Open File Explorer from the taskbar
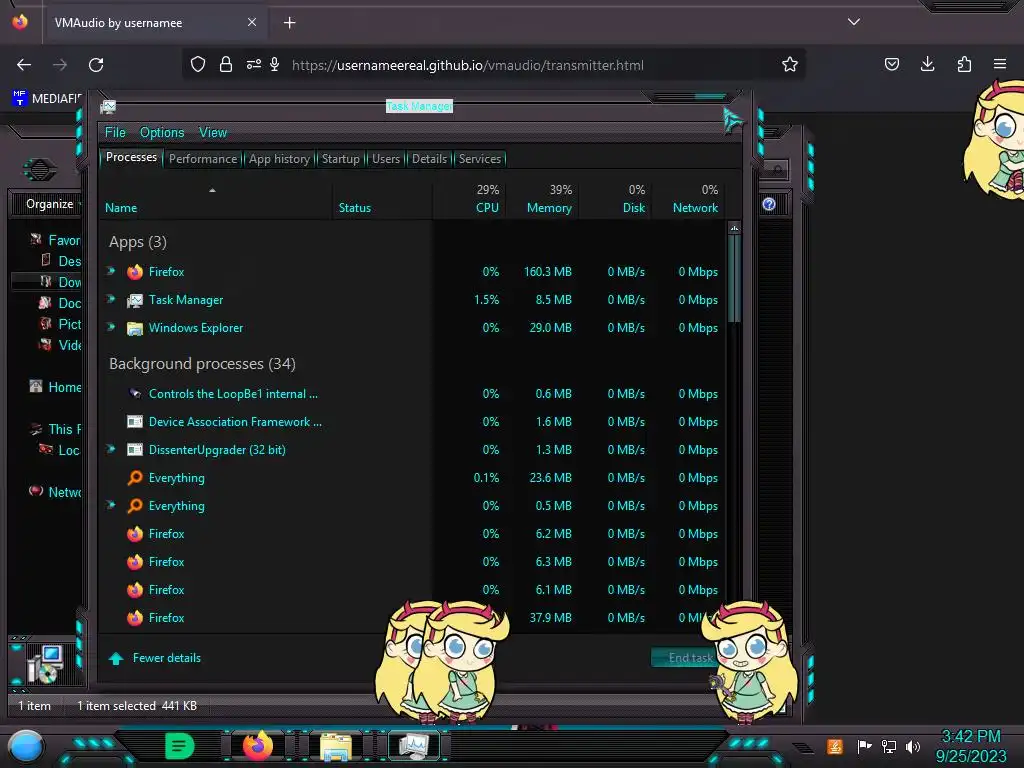Image resolution: width=1024 pixels, height=768 pixels. pyautogui.click(x=336, y=746)
